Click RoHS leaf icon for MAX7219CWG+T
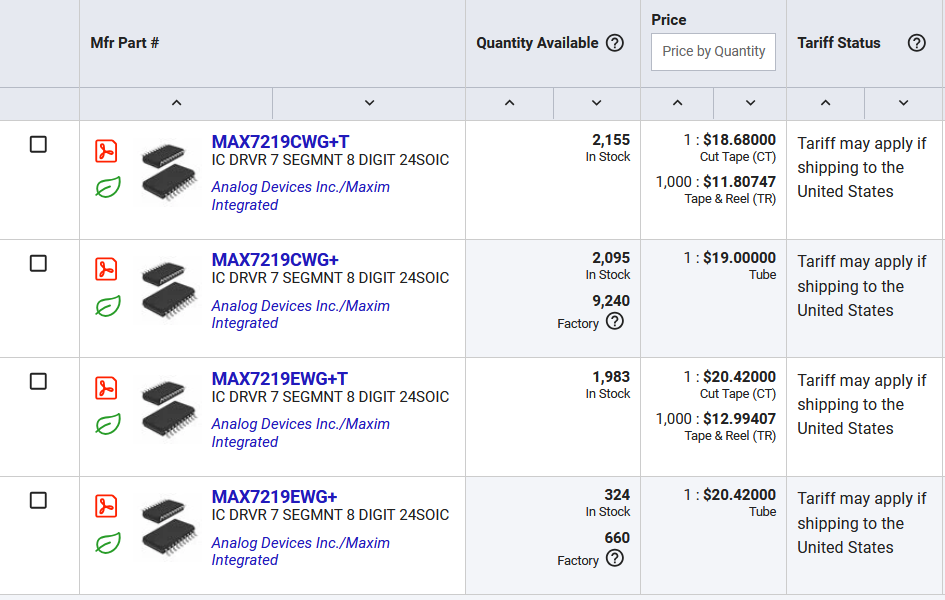Viewport: 945px width, 600px height. (x=108, y=187)
